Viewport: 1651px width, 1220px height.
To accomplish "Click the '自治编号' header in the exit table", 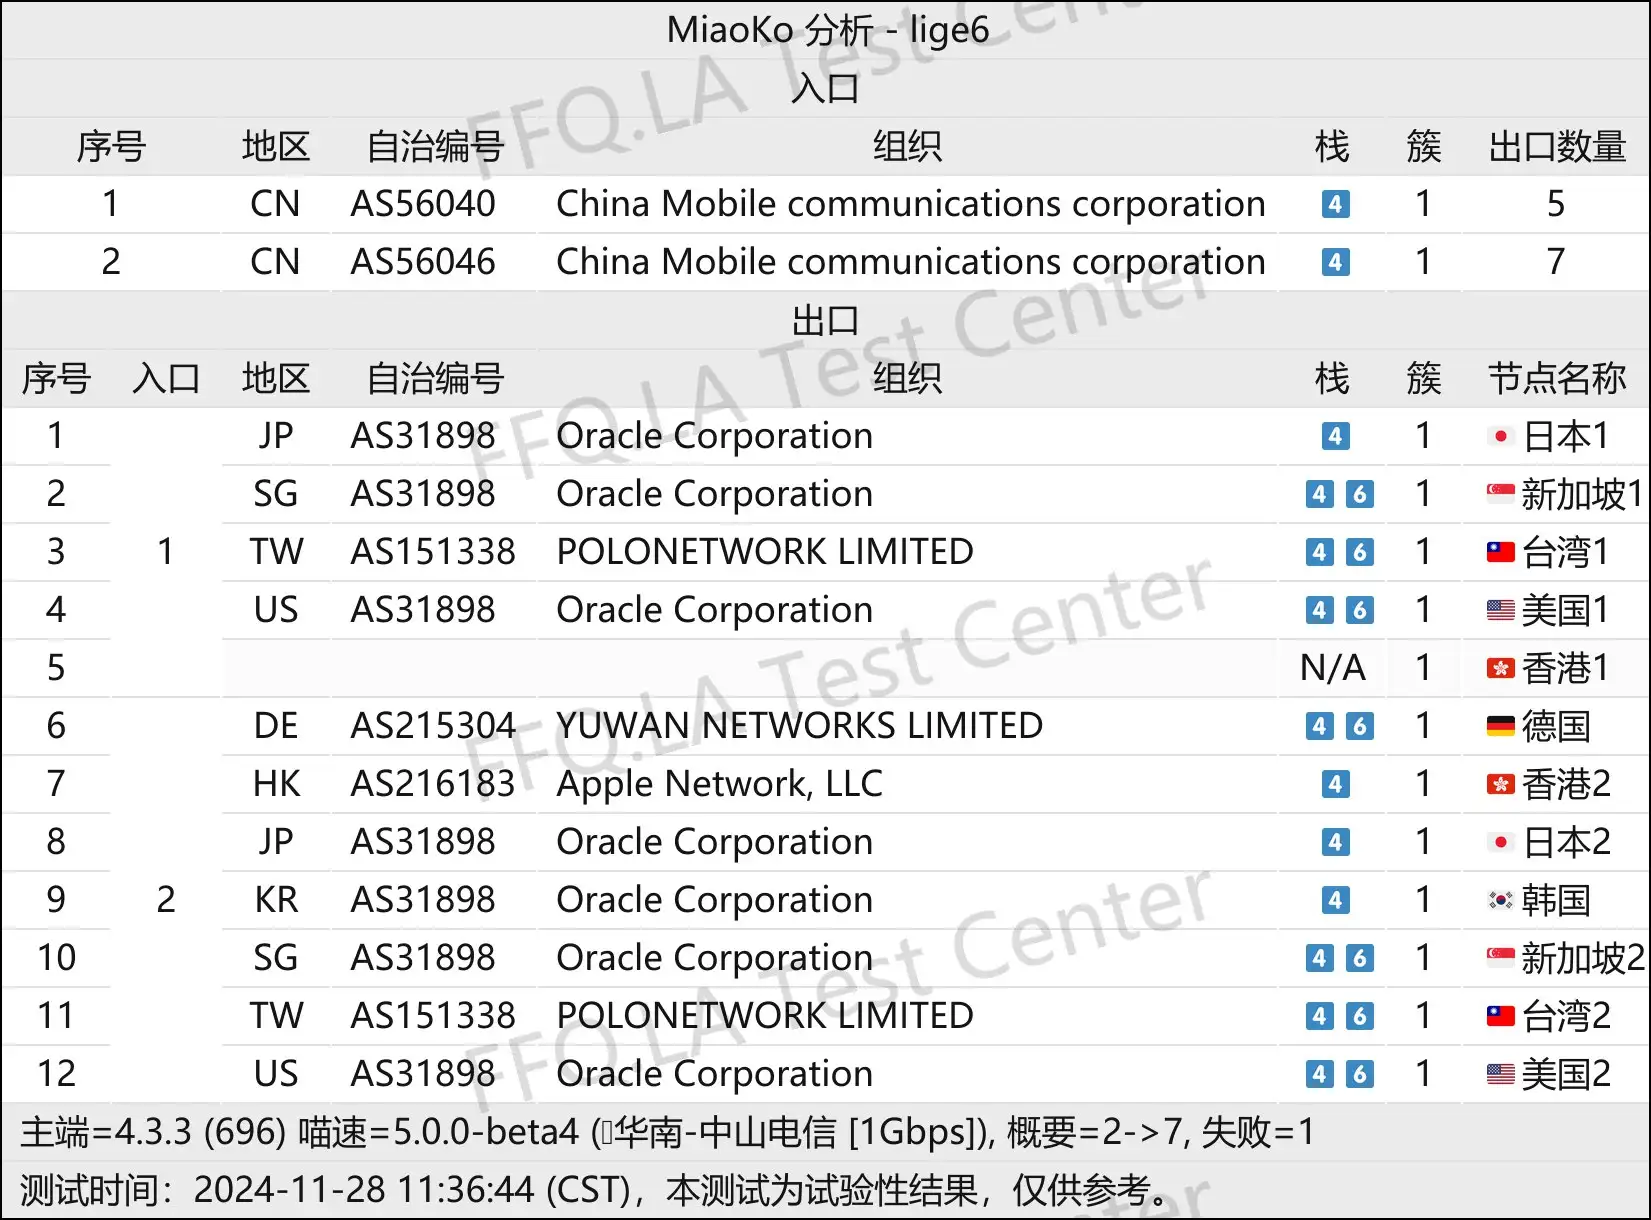I will coord(435,378).
